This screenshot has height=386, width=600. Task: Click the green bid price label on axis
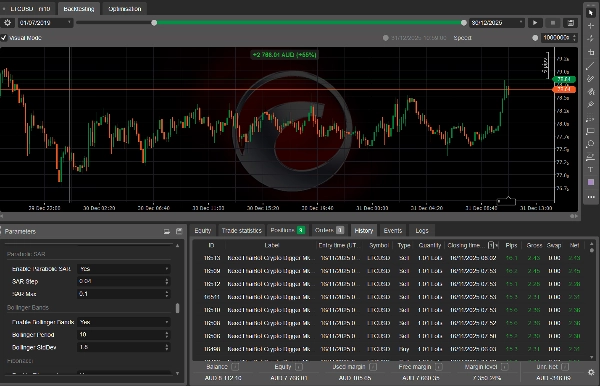click(x=564, y=79)
